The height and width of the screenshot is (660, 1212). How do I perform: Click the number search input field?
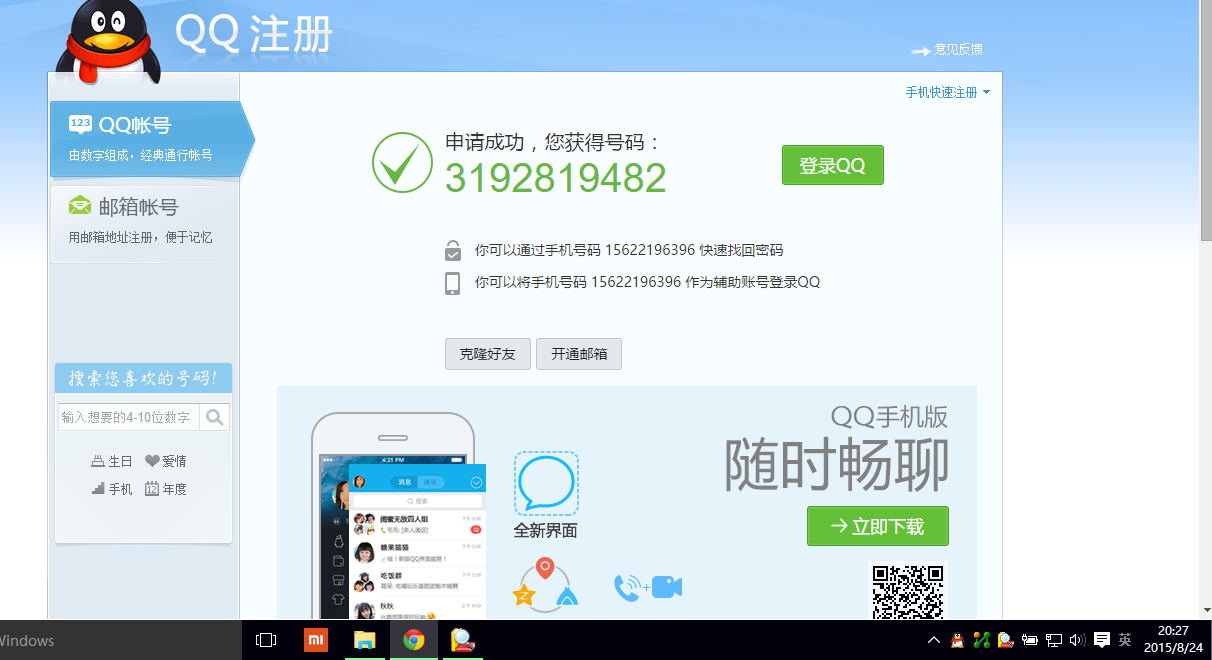[129, 417]
